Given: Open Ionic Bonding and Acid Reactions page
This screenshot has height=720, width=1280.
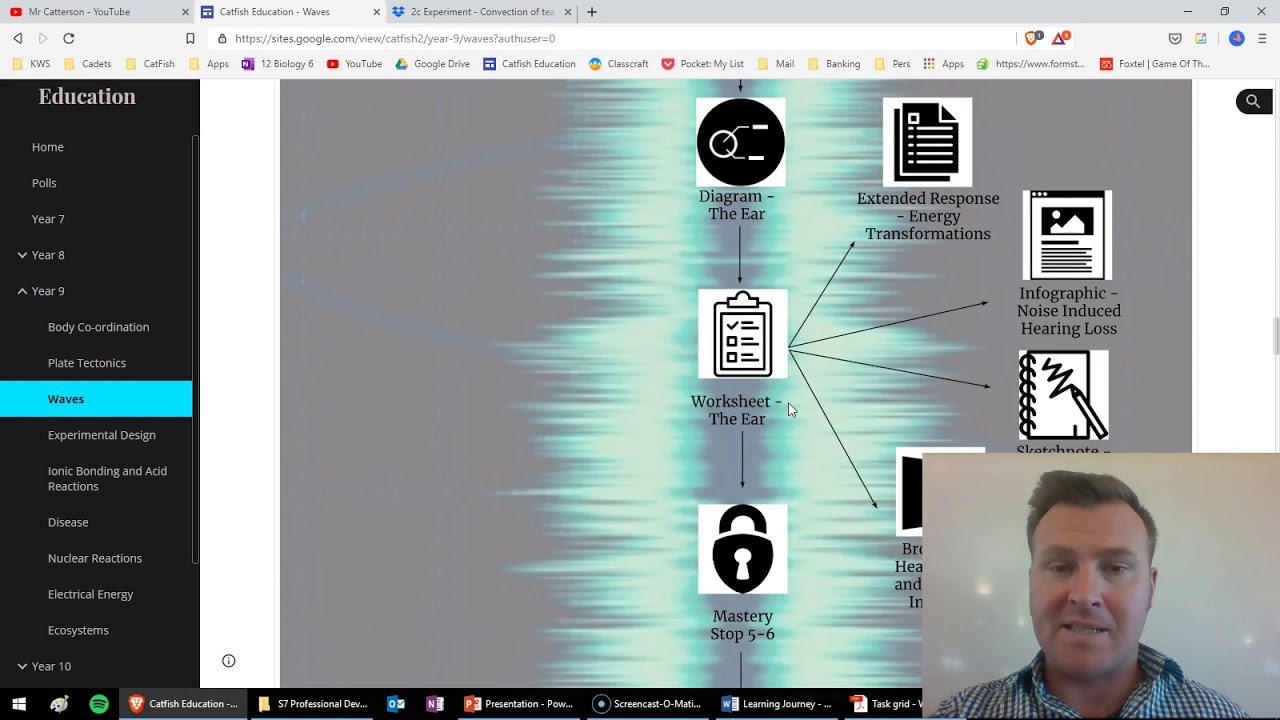Looking at the screenshot, I should point(107,478).
